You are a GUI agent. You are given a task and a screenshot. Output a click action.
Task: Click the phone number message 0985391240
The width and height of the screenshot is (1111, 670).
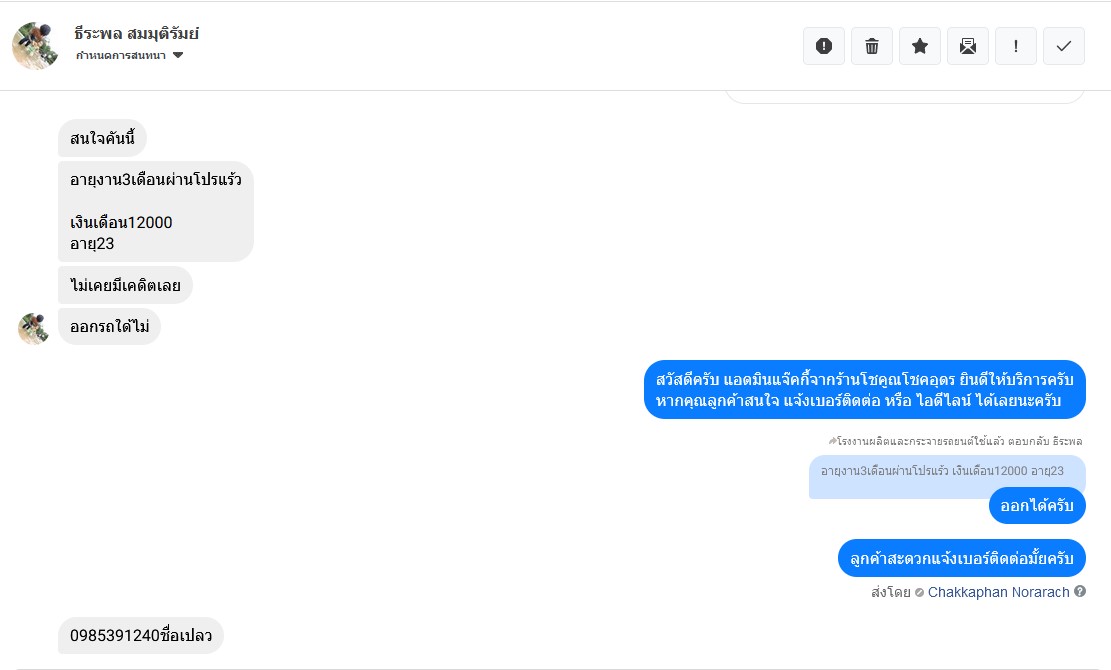tap(140, 636)
